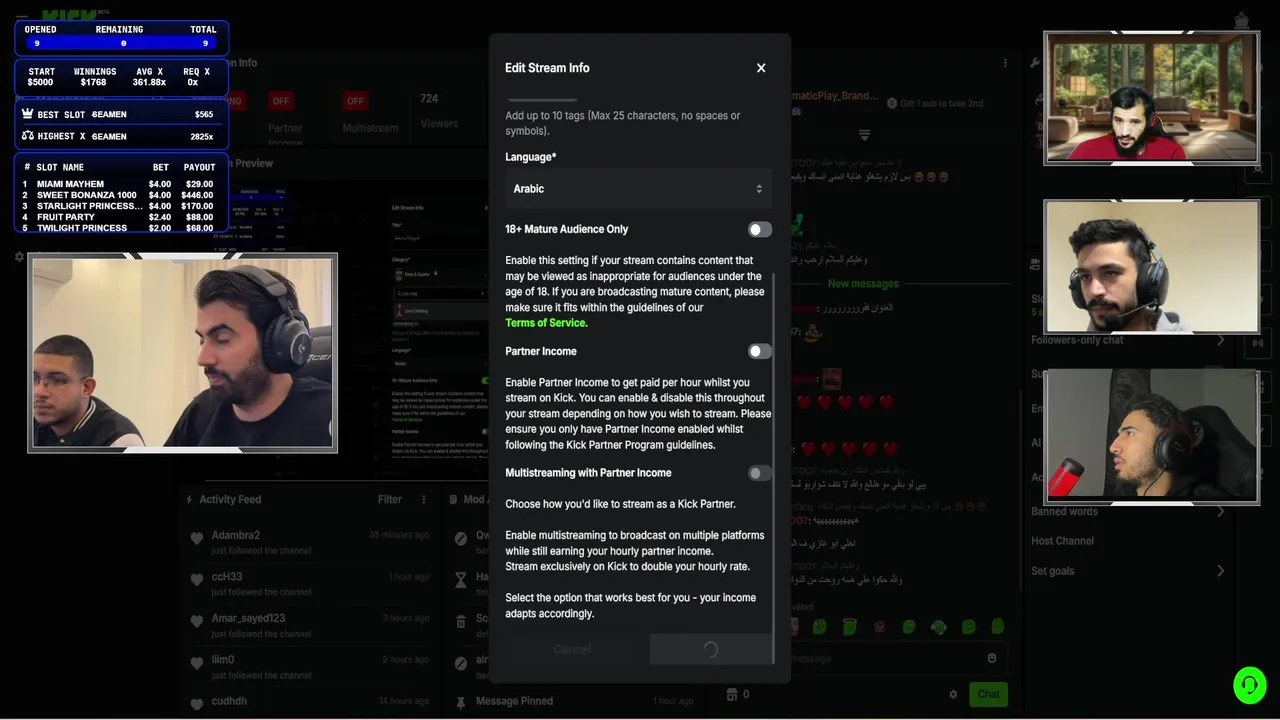Click heart icon next to Ilim0
1280x720 pixels.
coord(197,663)
